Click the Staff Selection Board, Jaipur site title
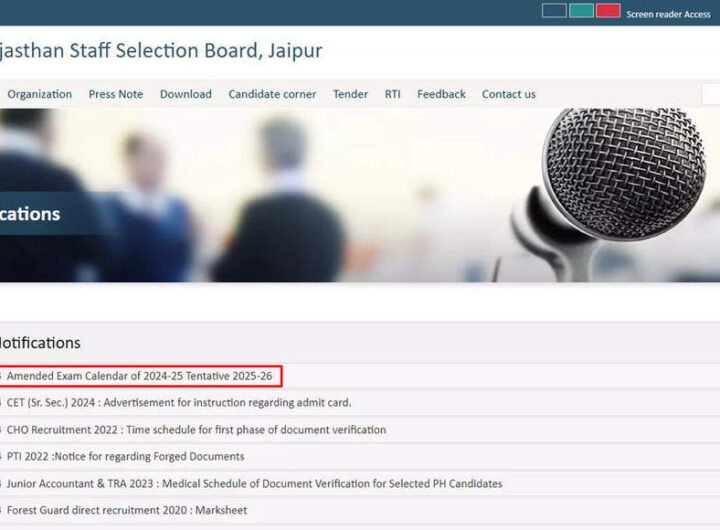 (x=160, y=51)
